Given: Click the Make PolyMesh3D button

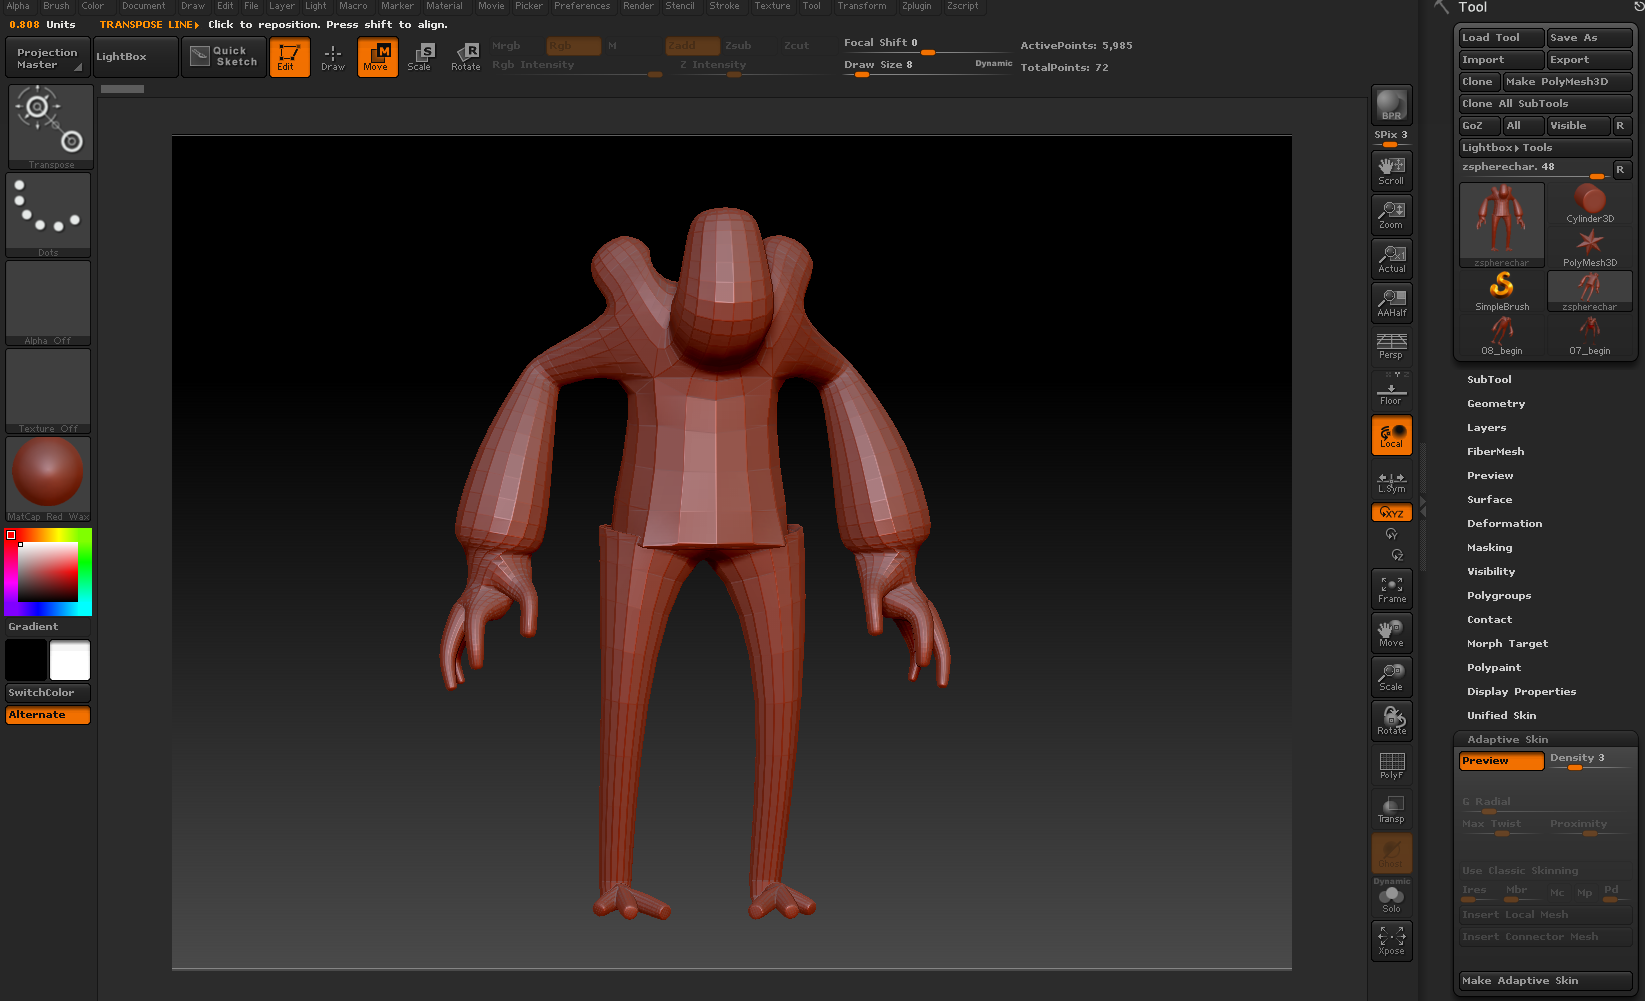Looking at the screenshot, I should point(1567,81).
